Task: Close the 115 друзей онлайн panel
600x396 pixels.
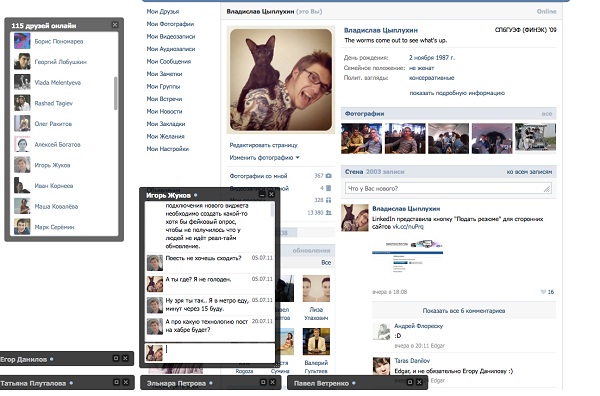Action: 115,25
